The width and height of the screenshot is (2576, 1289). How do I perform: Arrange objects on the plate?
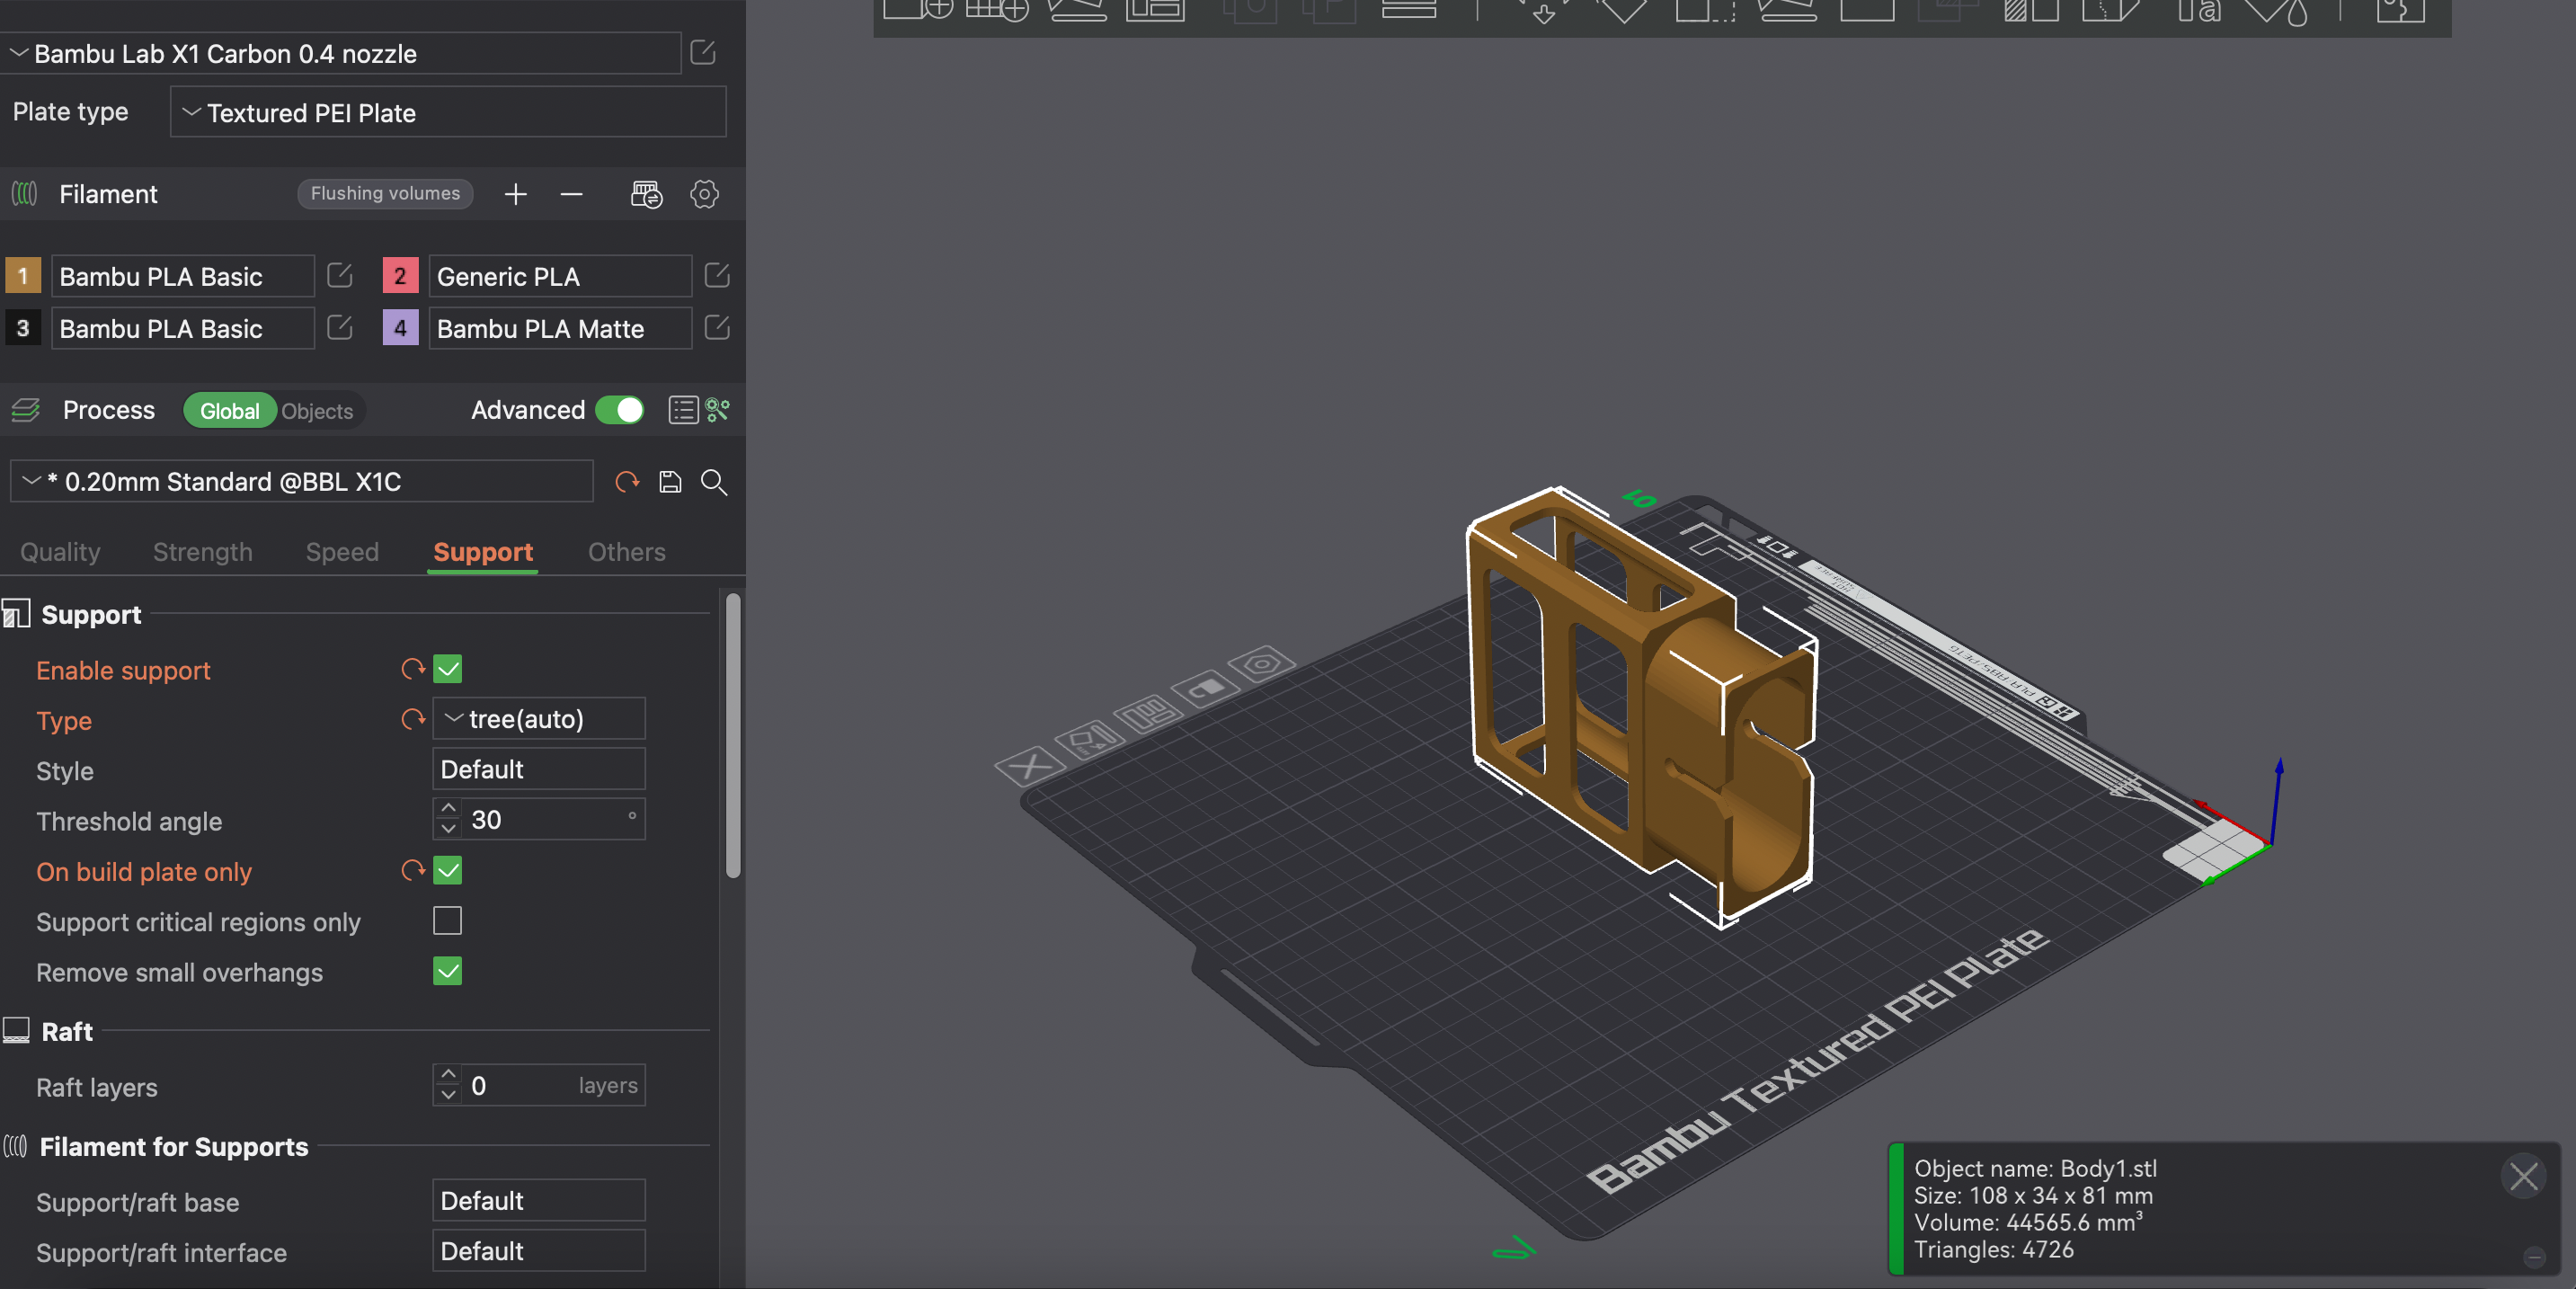[x=1148, y=714]
